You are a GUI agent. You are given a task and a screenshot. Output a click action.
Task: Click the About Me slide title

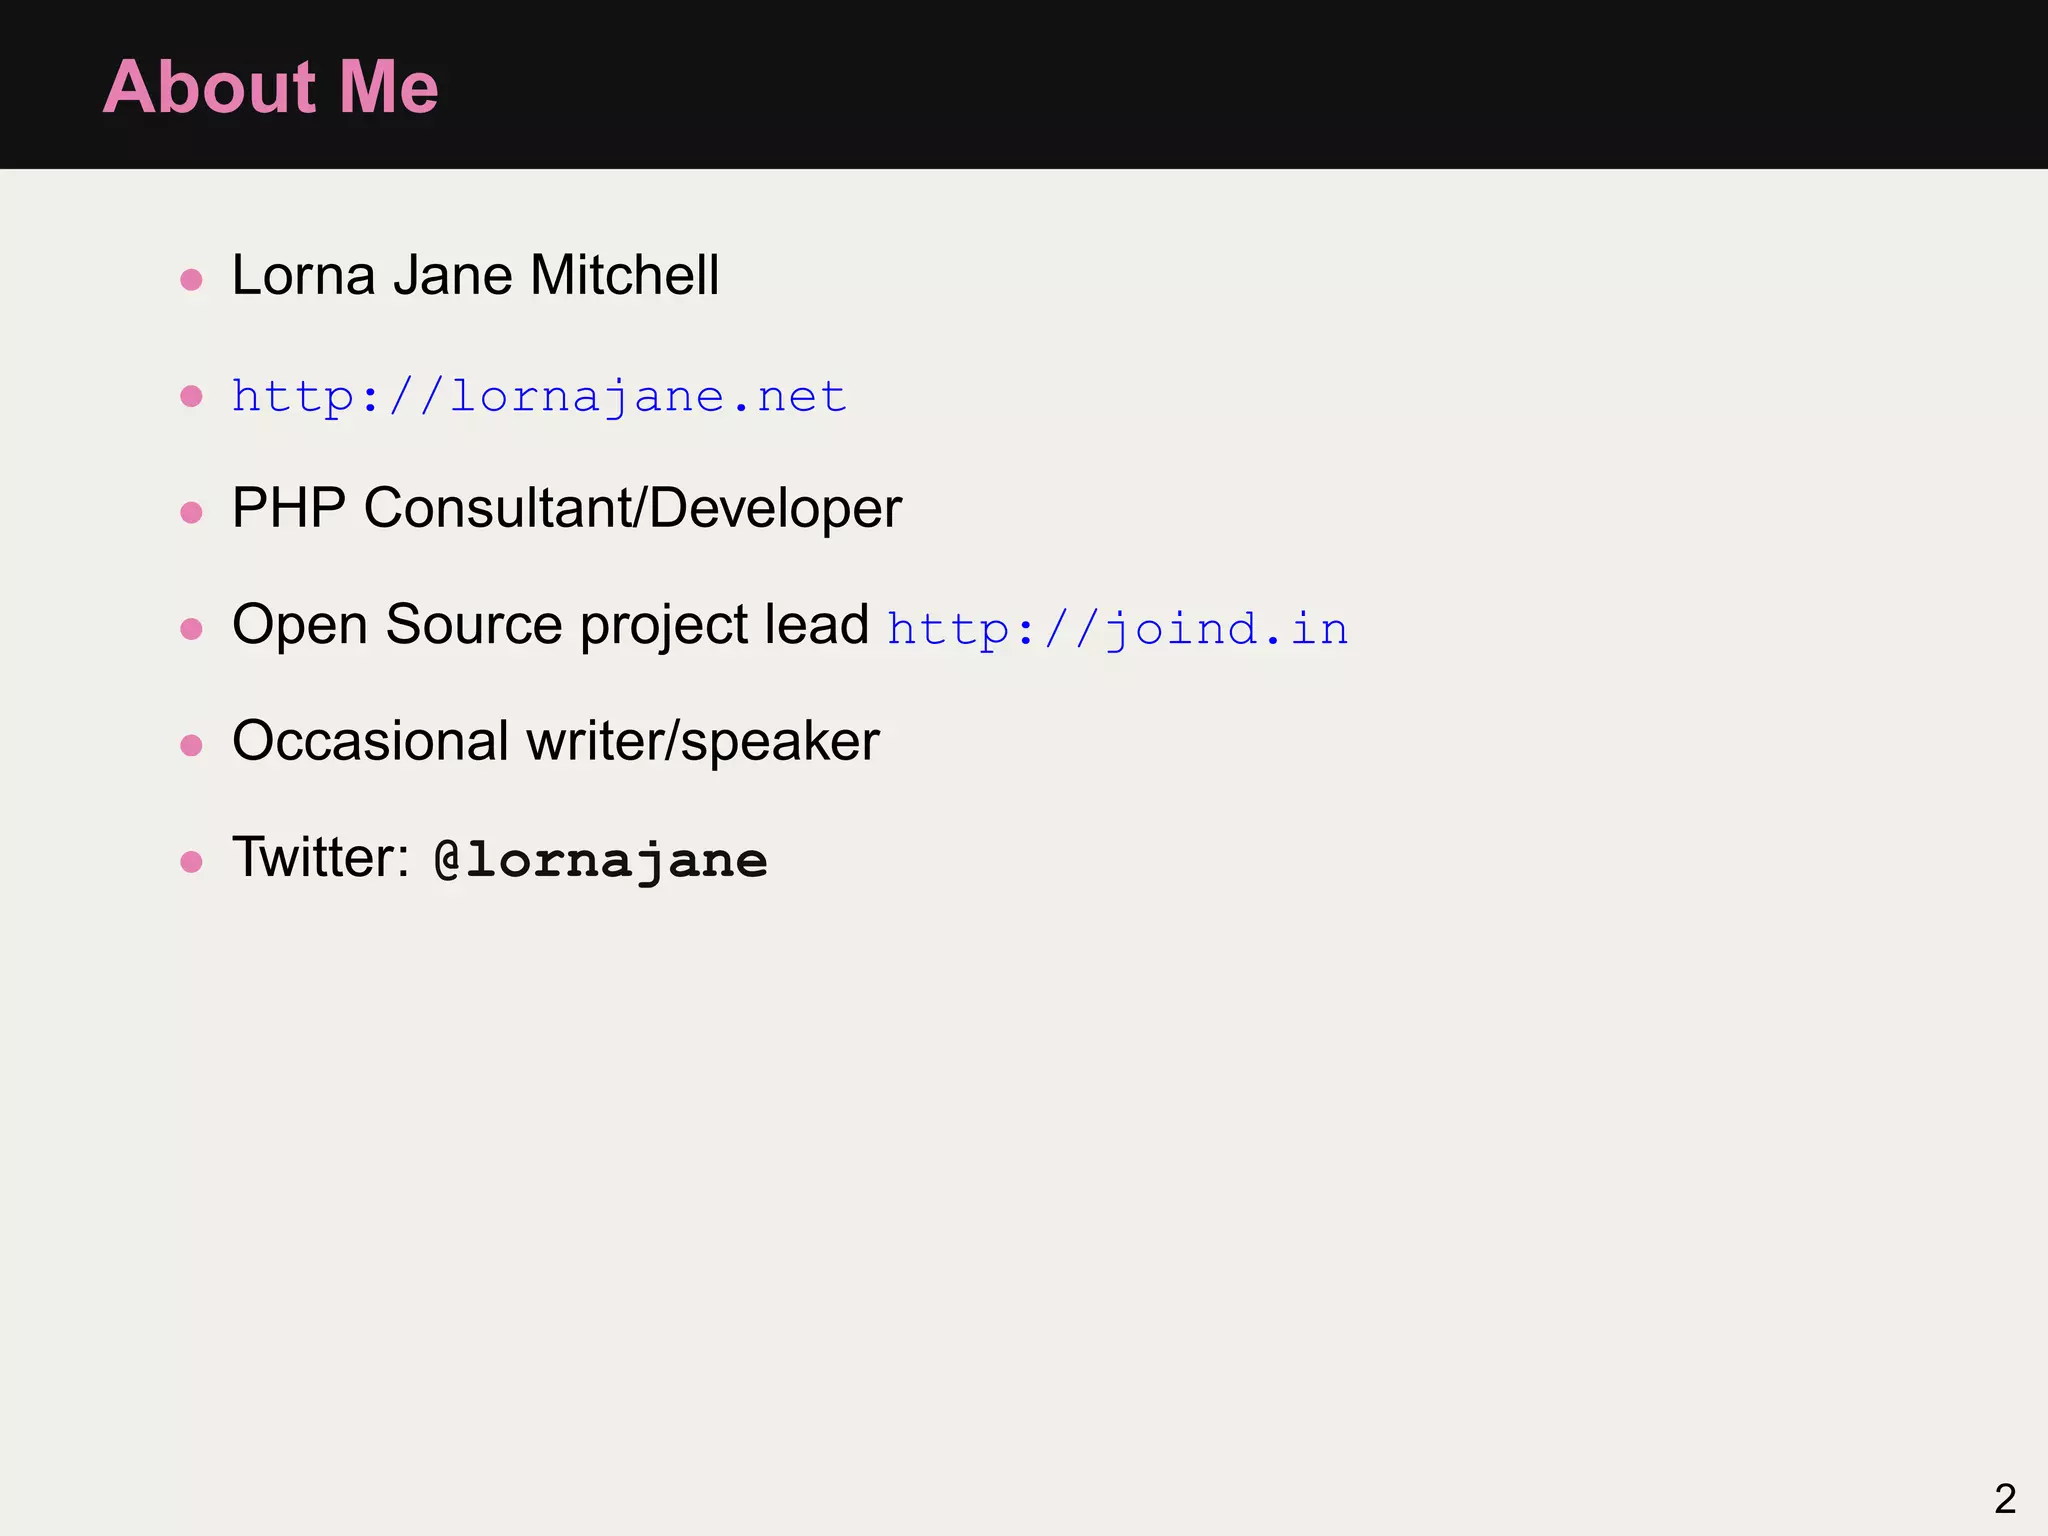270,87
